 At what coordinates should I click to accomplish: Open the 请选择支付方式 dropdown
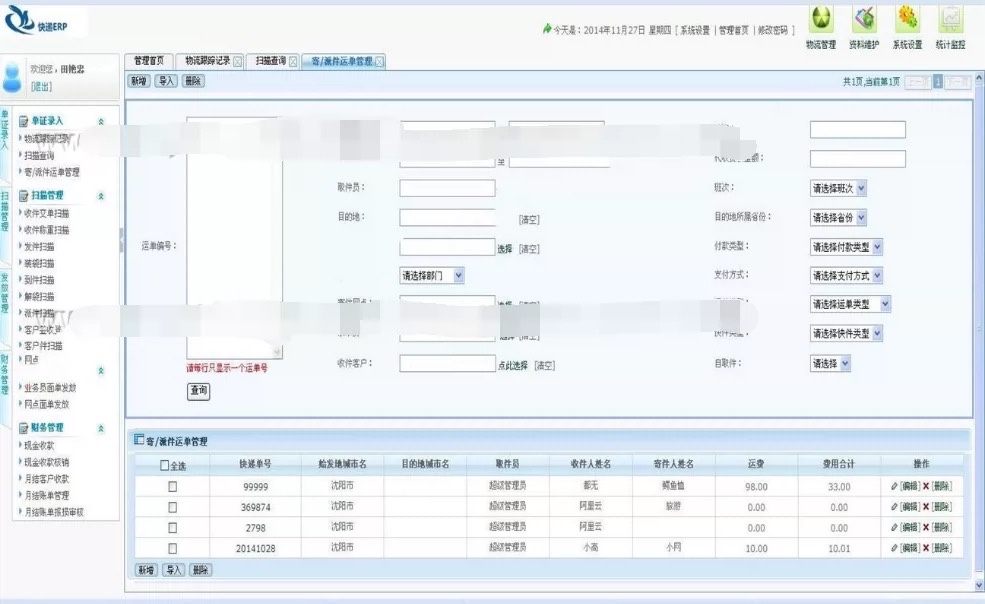846,275
